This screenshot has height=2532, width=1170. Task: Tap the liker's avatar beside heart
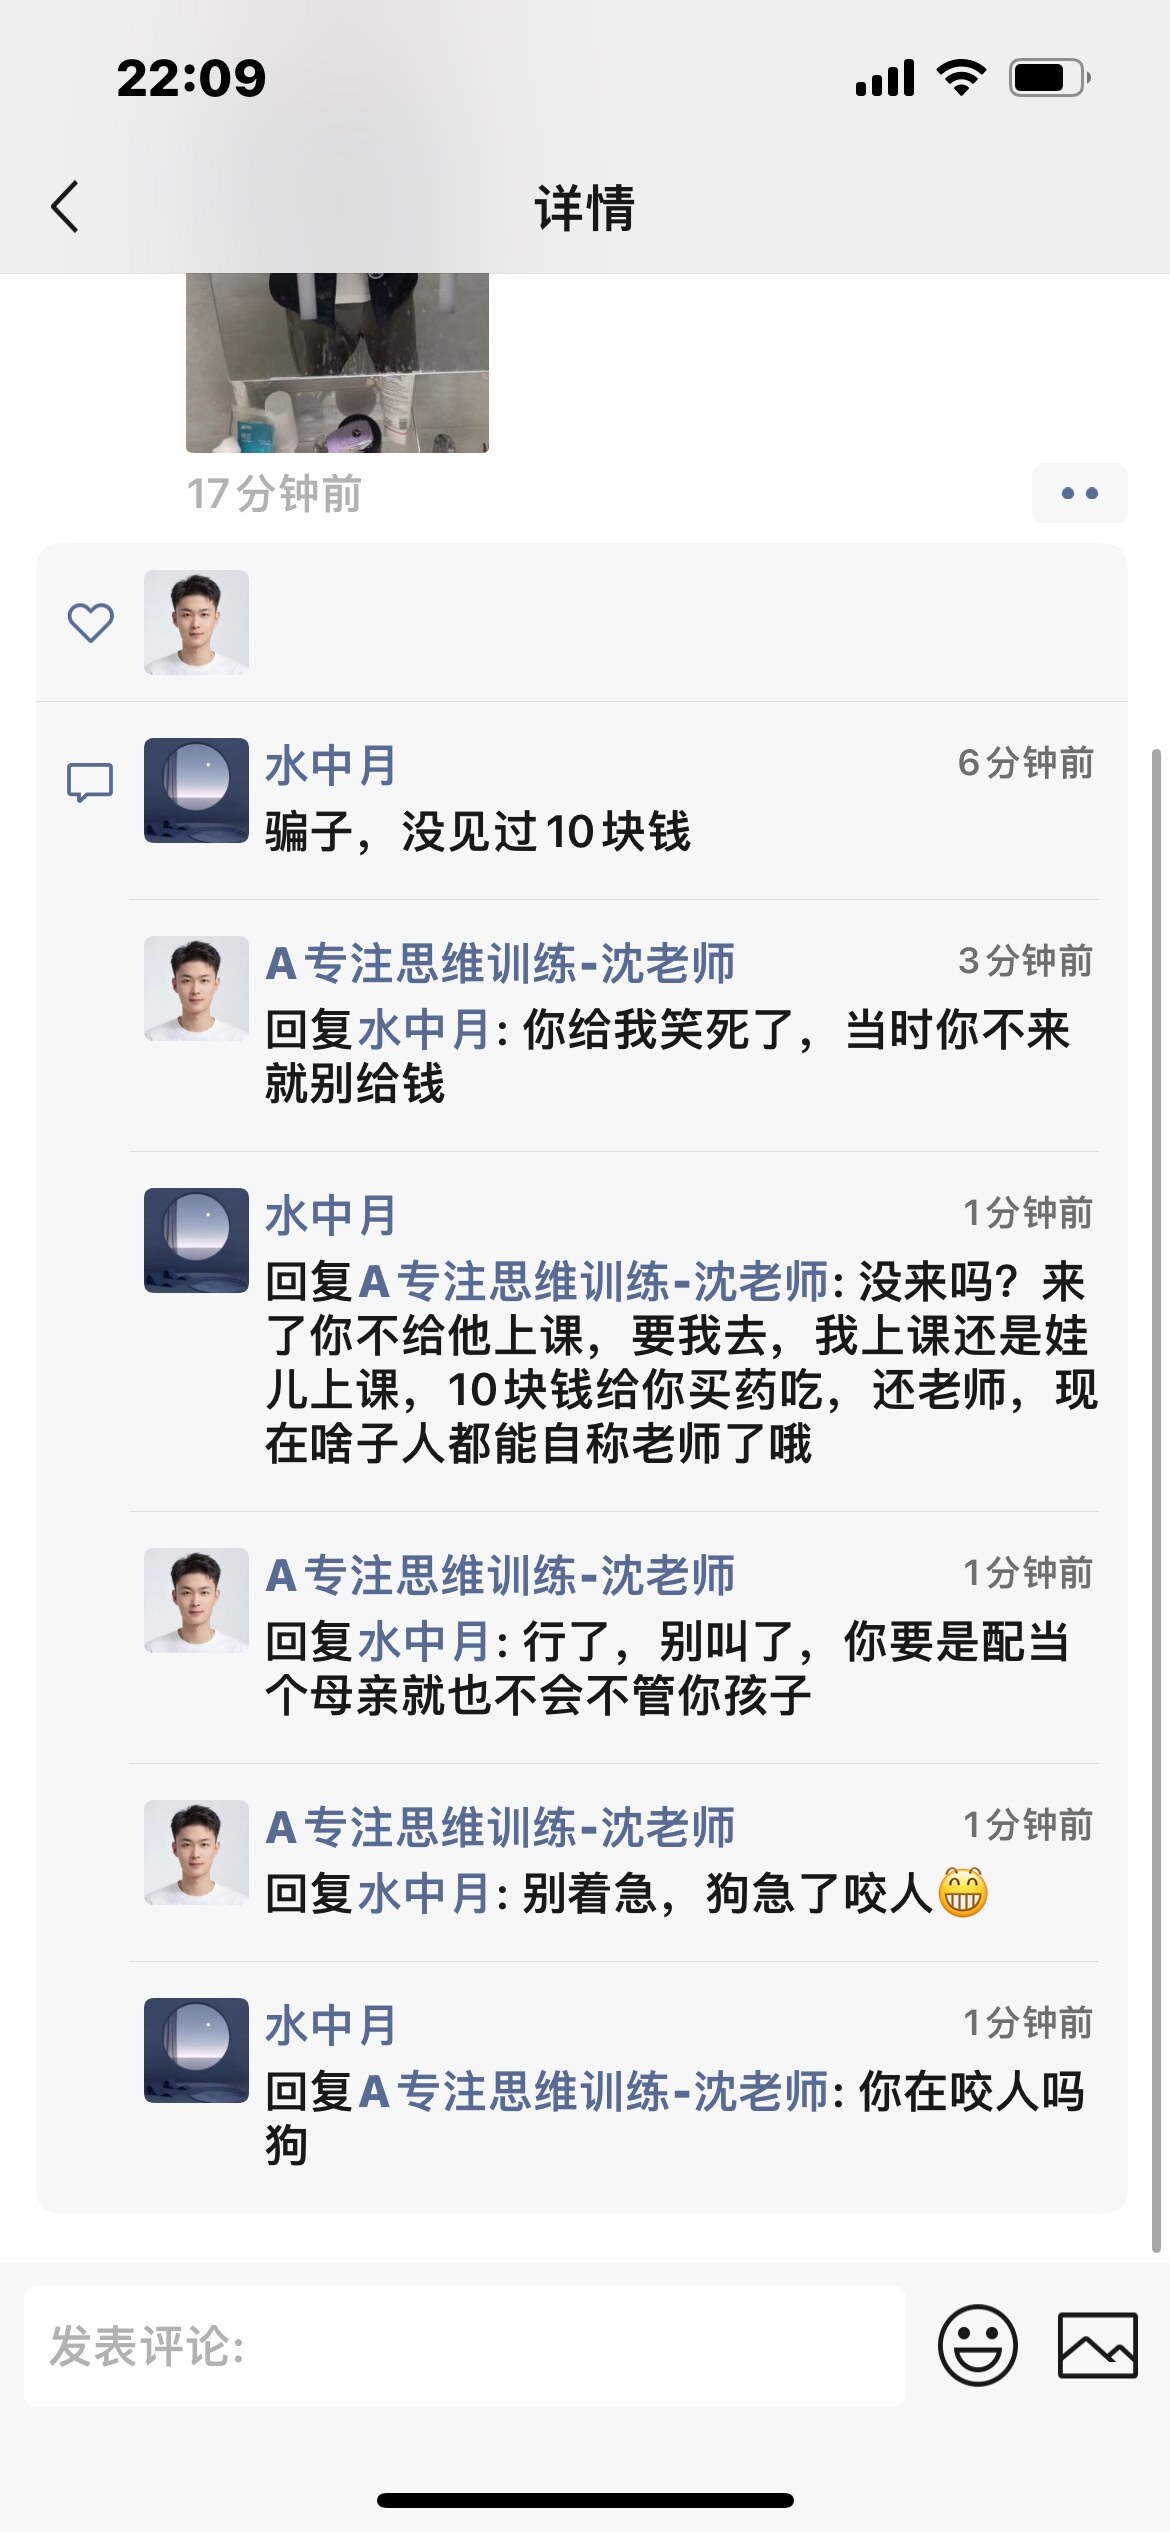(196, 622)
